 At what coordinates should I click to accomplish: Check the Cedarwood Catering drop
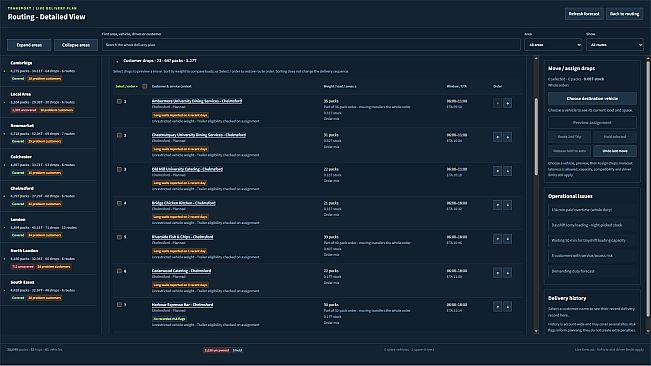[x=119, y=271]
